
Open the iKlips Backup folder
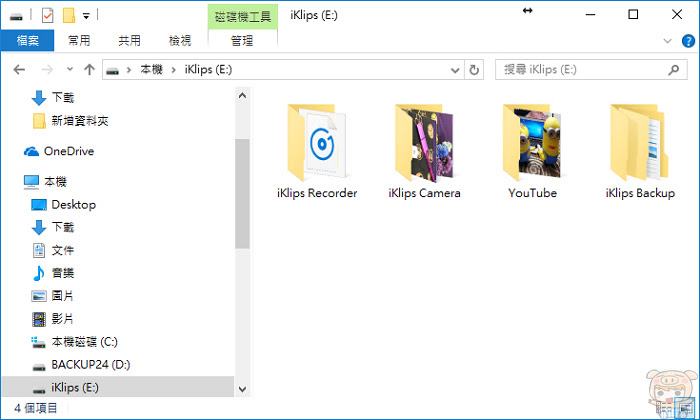point(640,152)
